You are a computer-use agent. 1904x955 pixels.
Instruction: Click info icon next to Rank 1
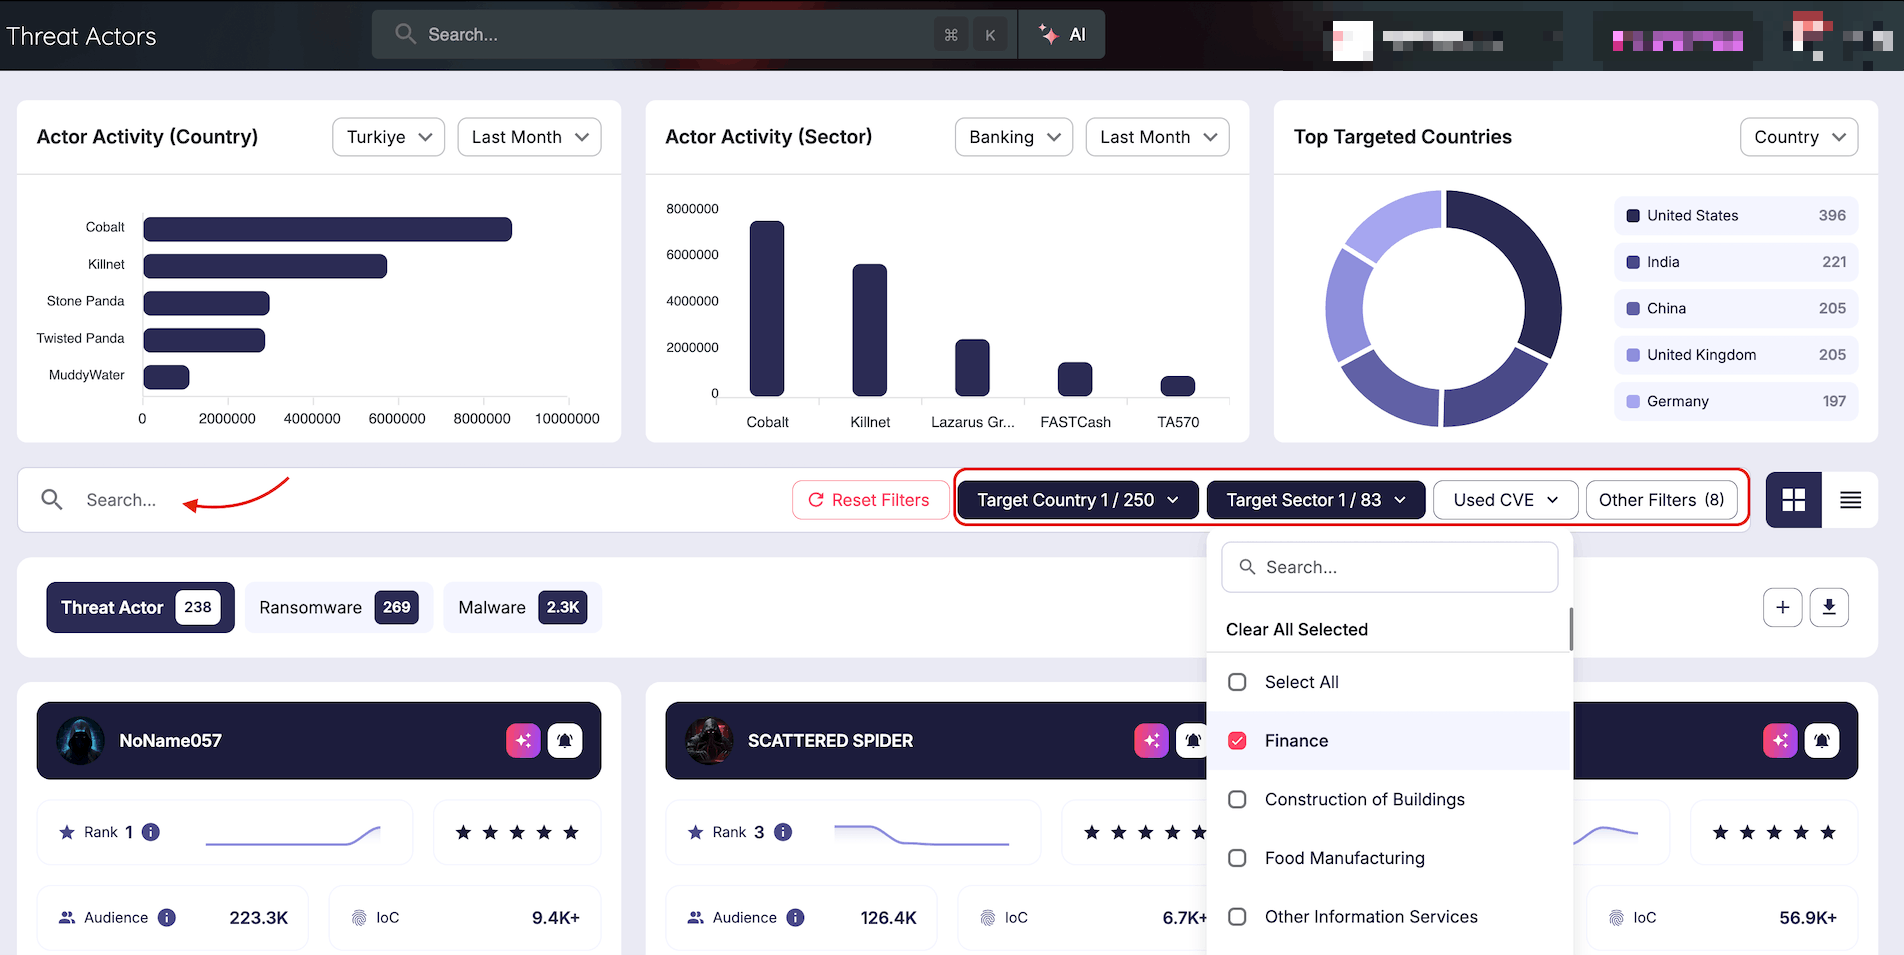[151, 832]
